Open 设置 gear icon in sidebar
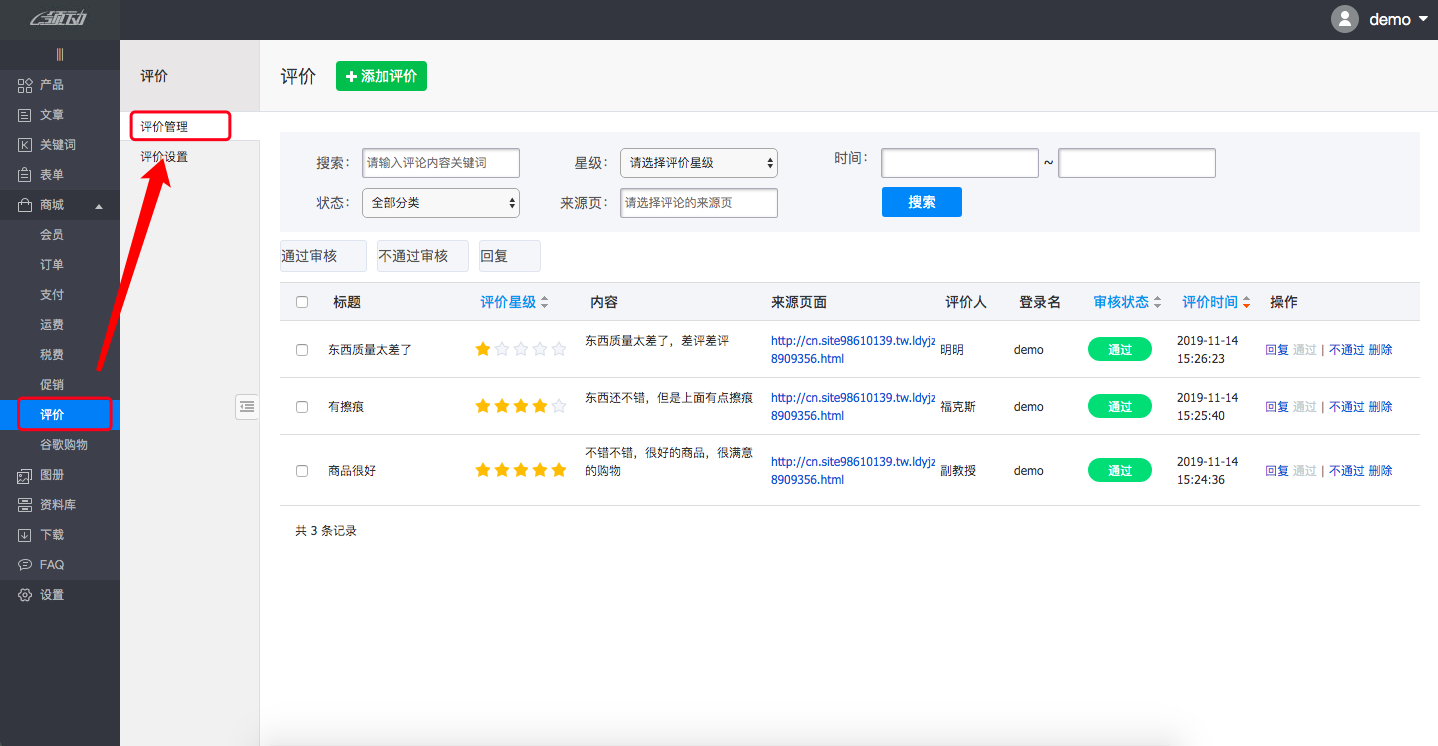The width and height of the screenshot is (1438, 746). tap(26, 595)
